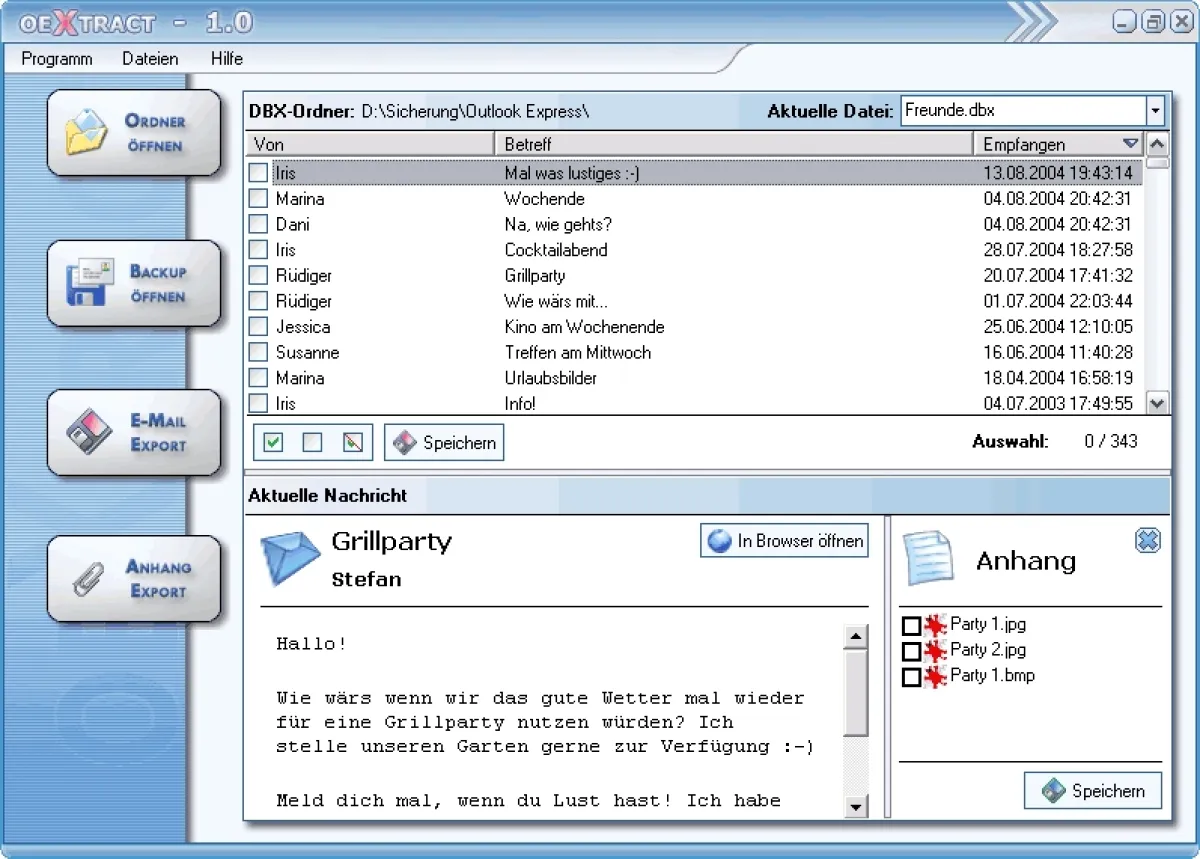Image resolution: width=1200 pixels, height=859 pixels.
Task: Invert selection using the diagonal box icon
Action: click(352, 442)
